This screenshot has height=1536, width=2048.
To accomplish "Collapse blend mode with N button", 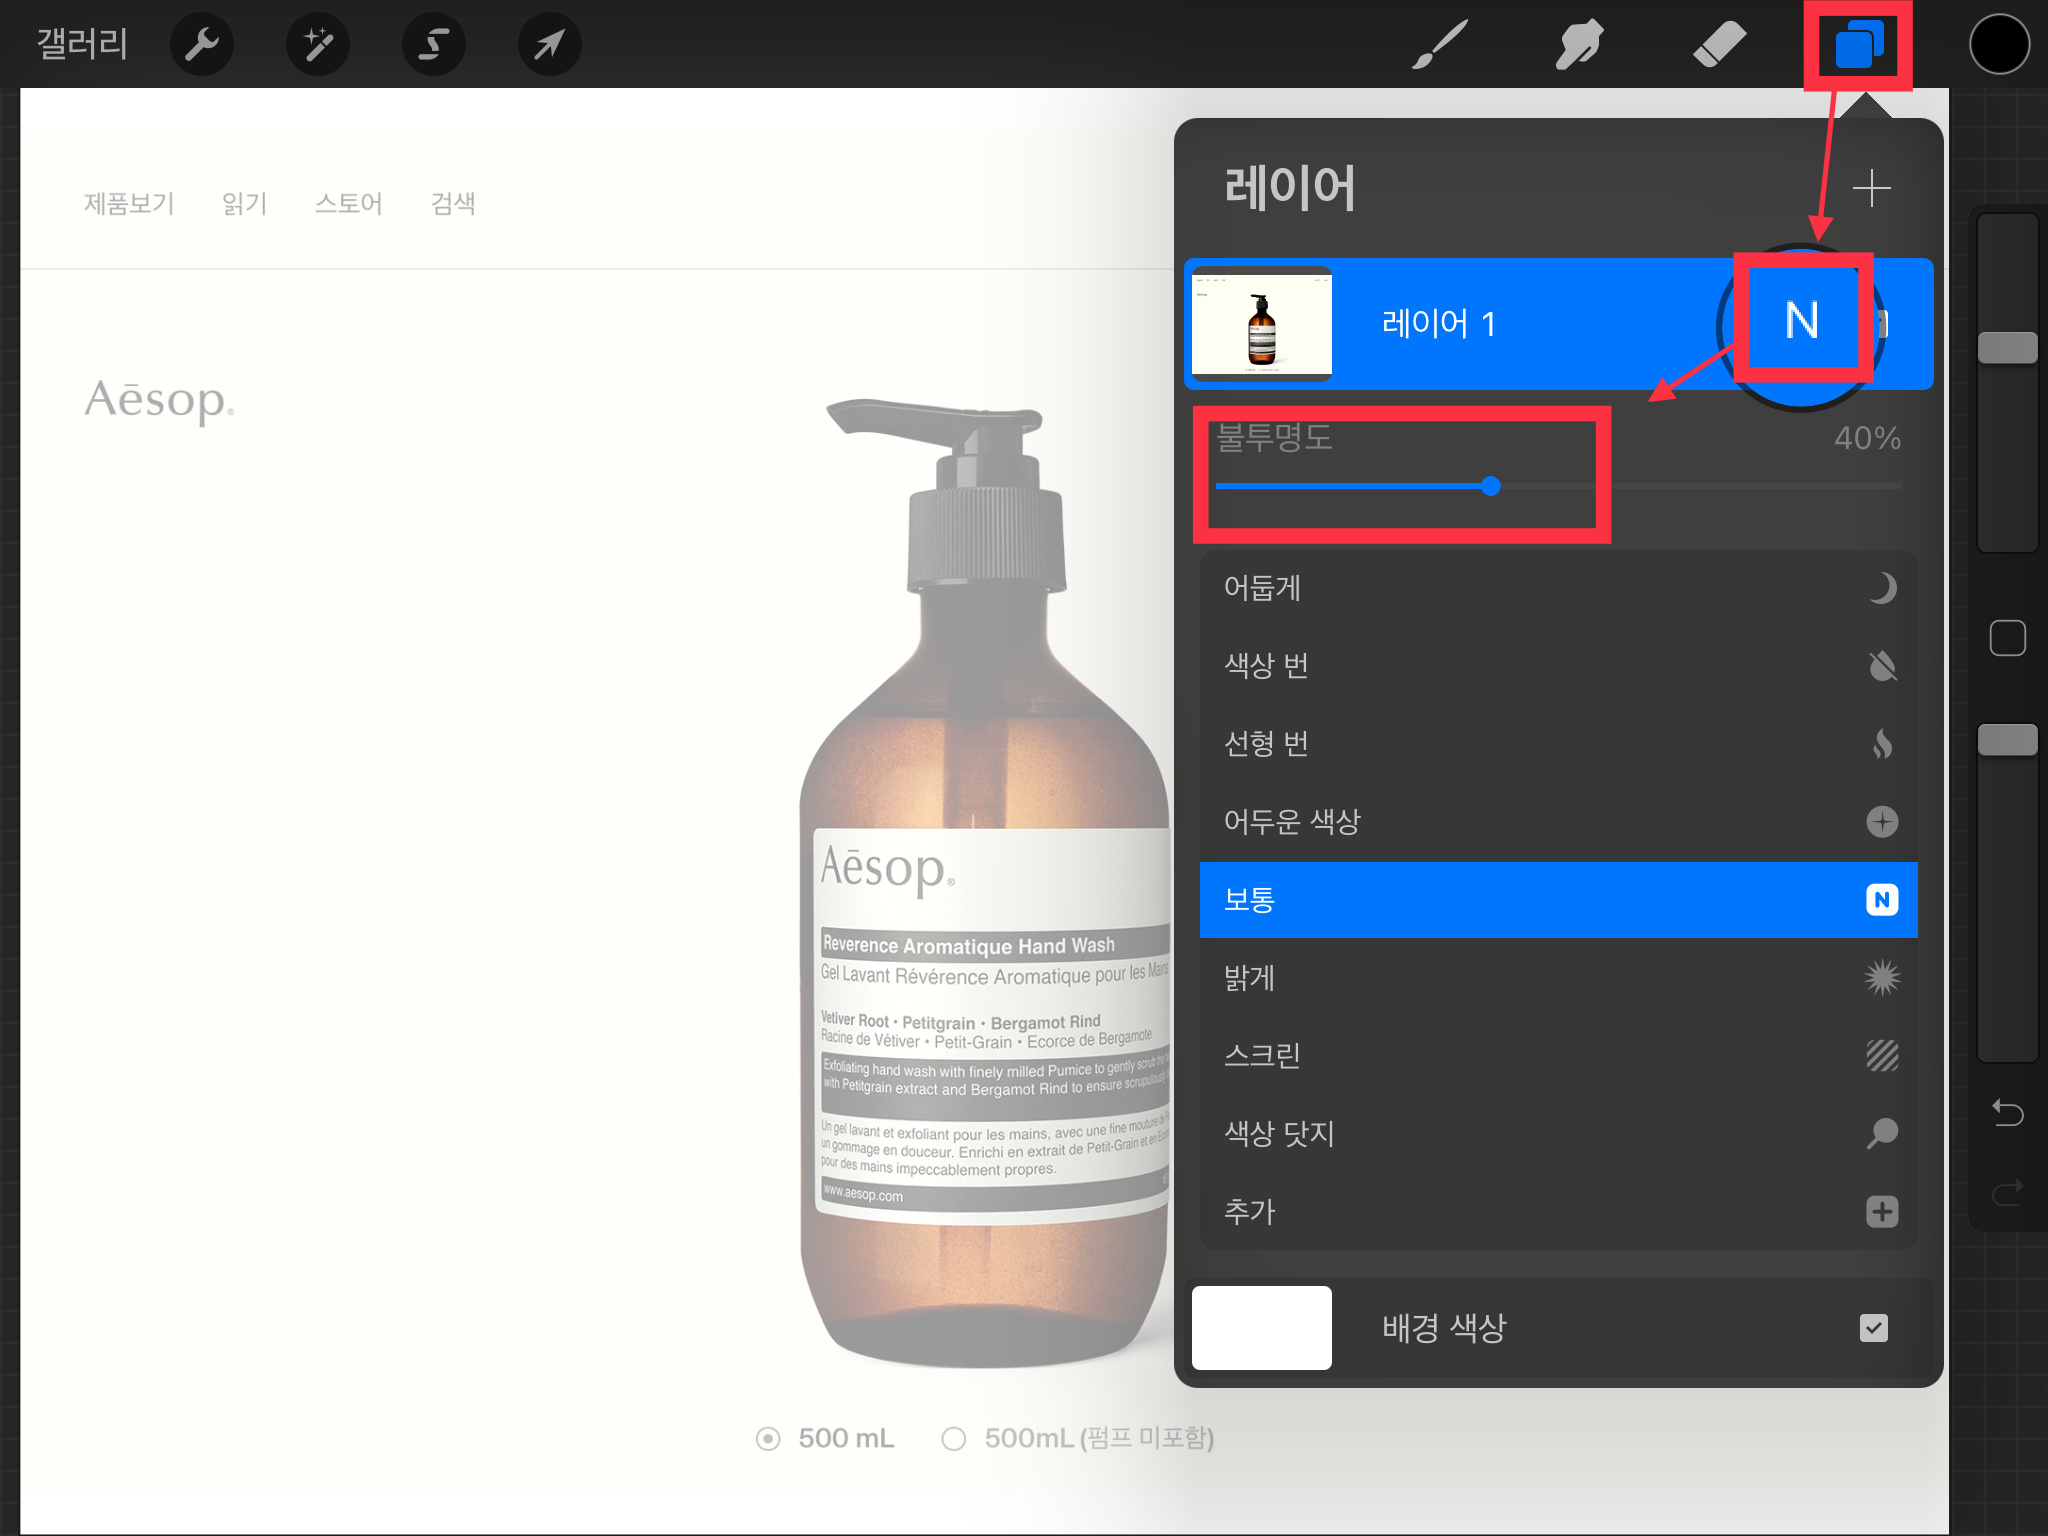I will [x=1801, y=321].
